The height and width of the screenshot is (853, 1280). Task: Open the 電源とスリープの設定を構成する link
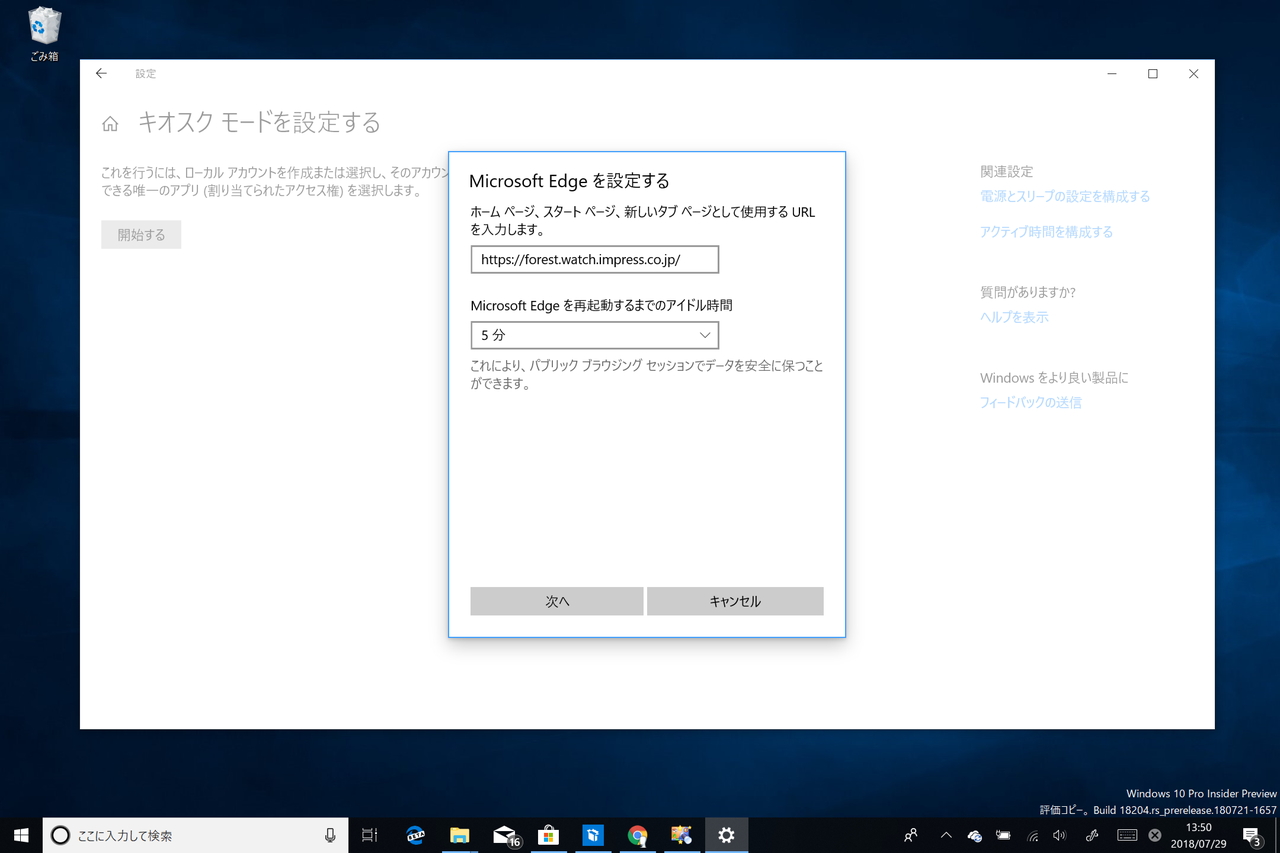click(1064, 196)
